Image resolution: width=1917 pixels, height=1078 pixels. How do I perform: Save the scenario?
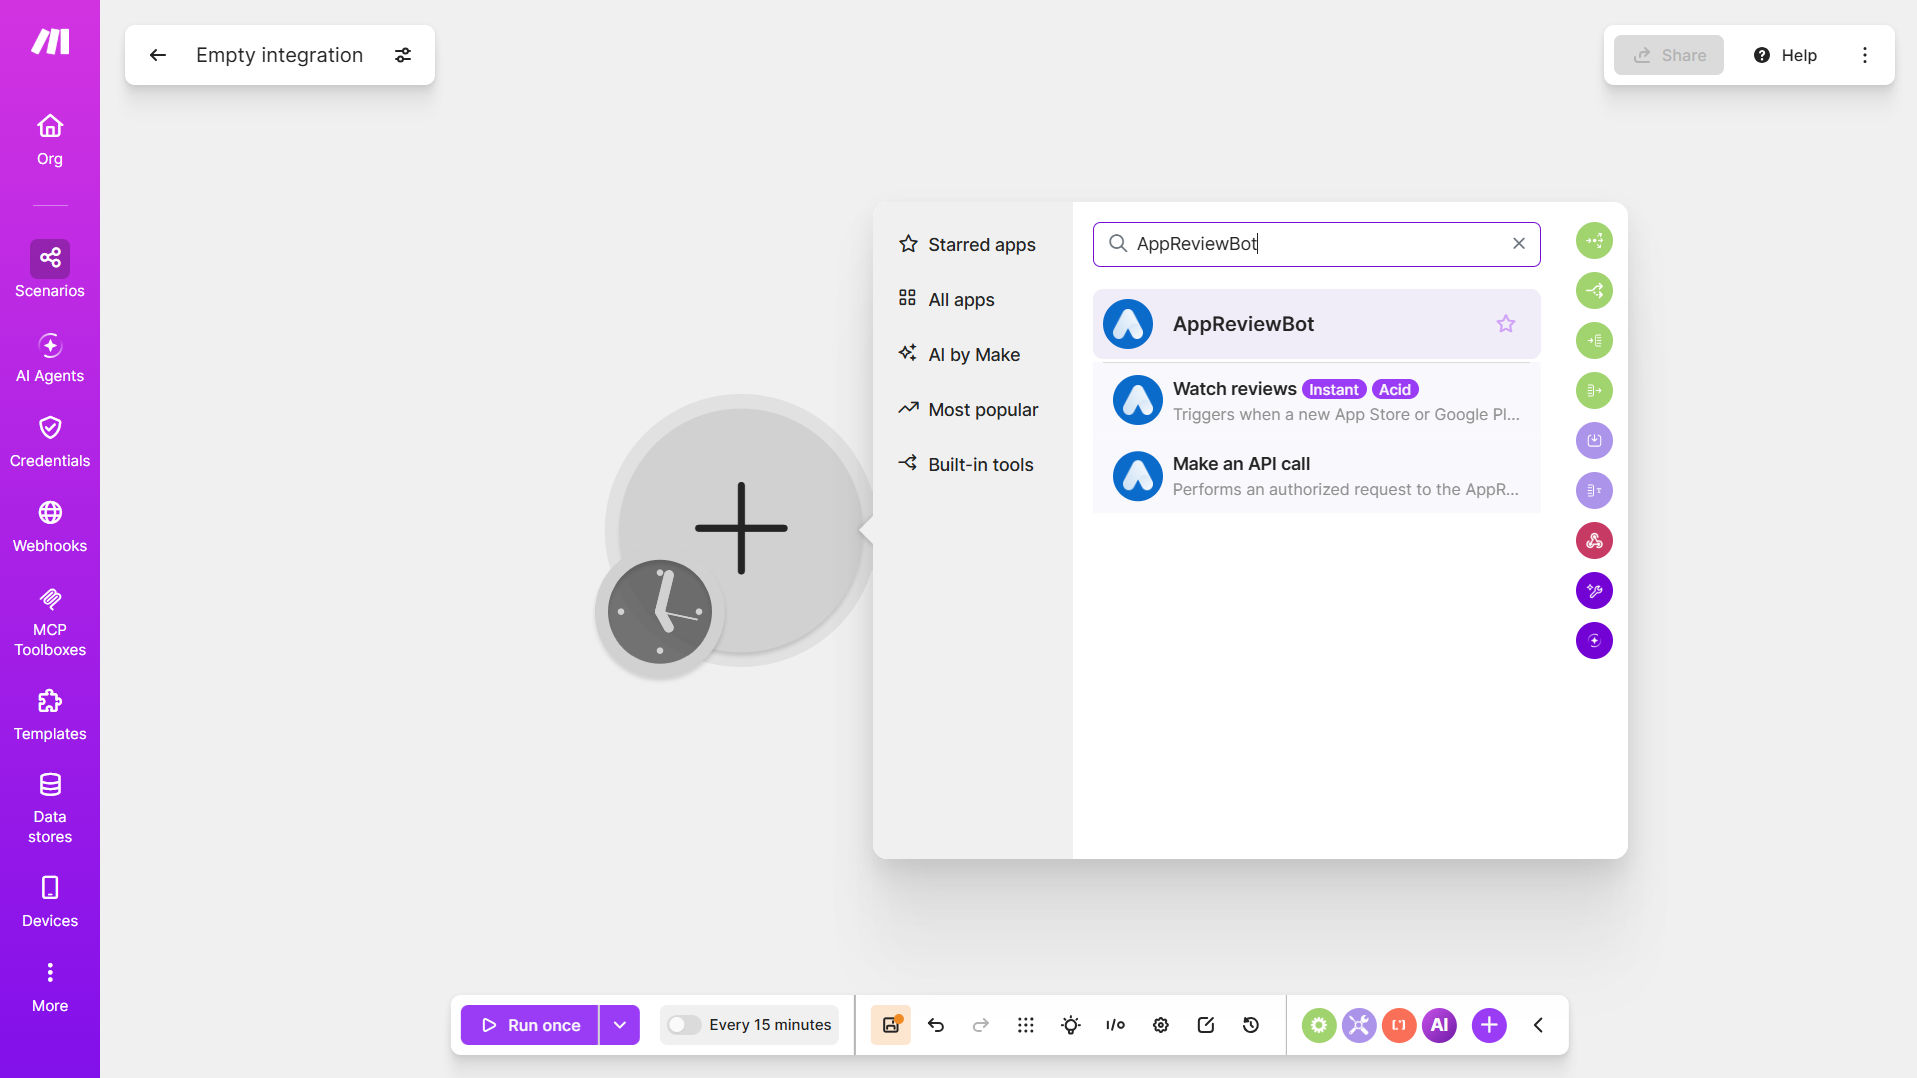point(890,1025)
